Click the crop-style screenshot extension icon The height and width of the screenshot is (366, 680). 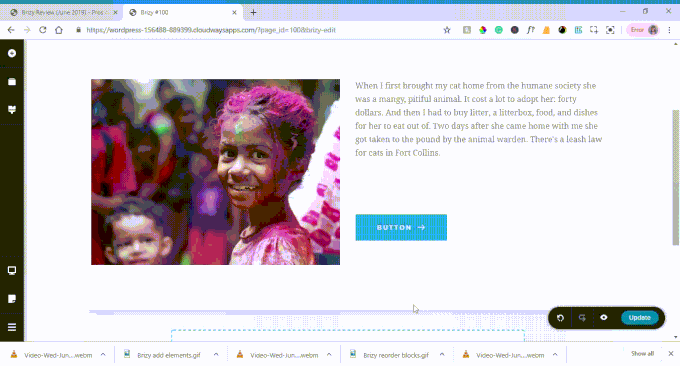[594, 30]
